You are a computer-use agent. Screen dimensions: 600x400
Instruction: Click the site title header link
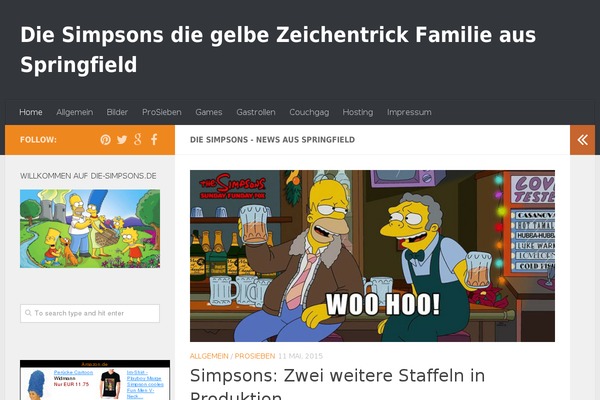click(x=278, y=50)
